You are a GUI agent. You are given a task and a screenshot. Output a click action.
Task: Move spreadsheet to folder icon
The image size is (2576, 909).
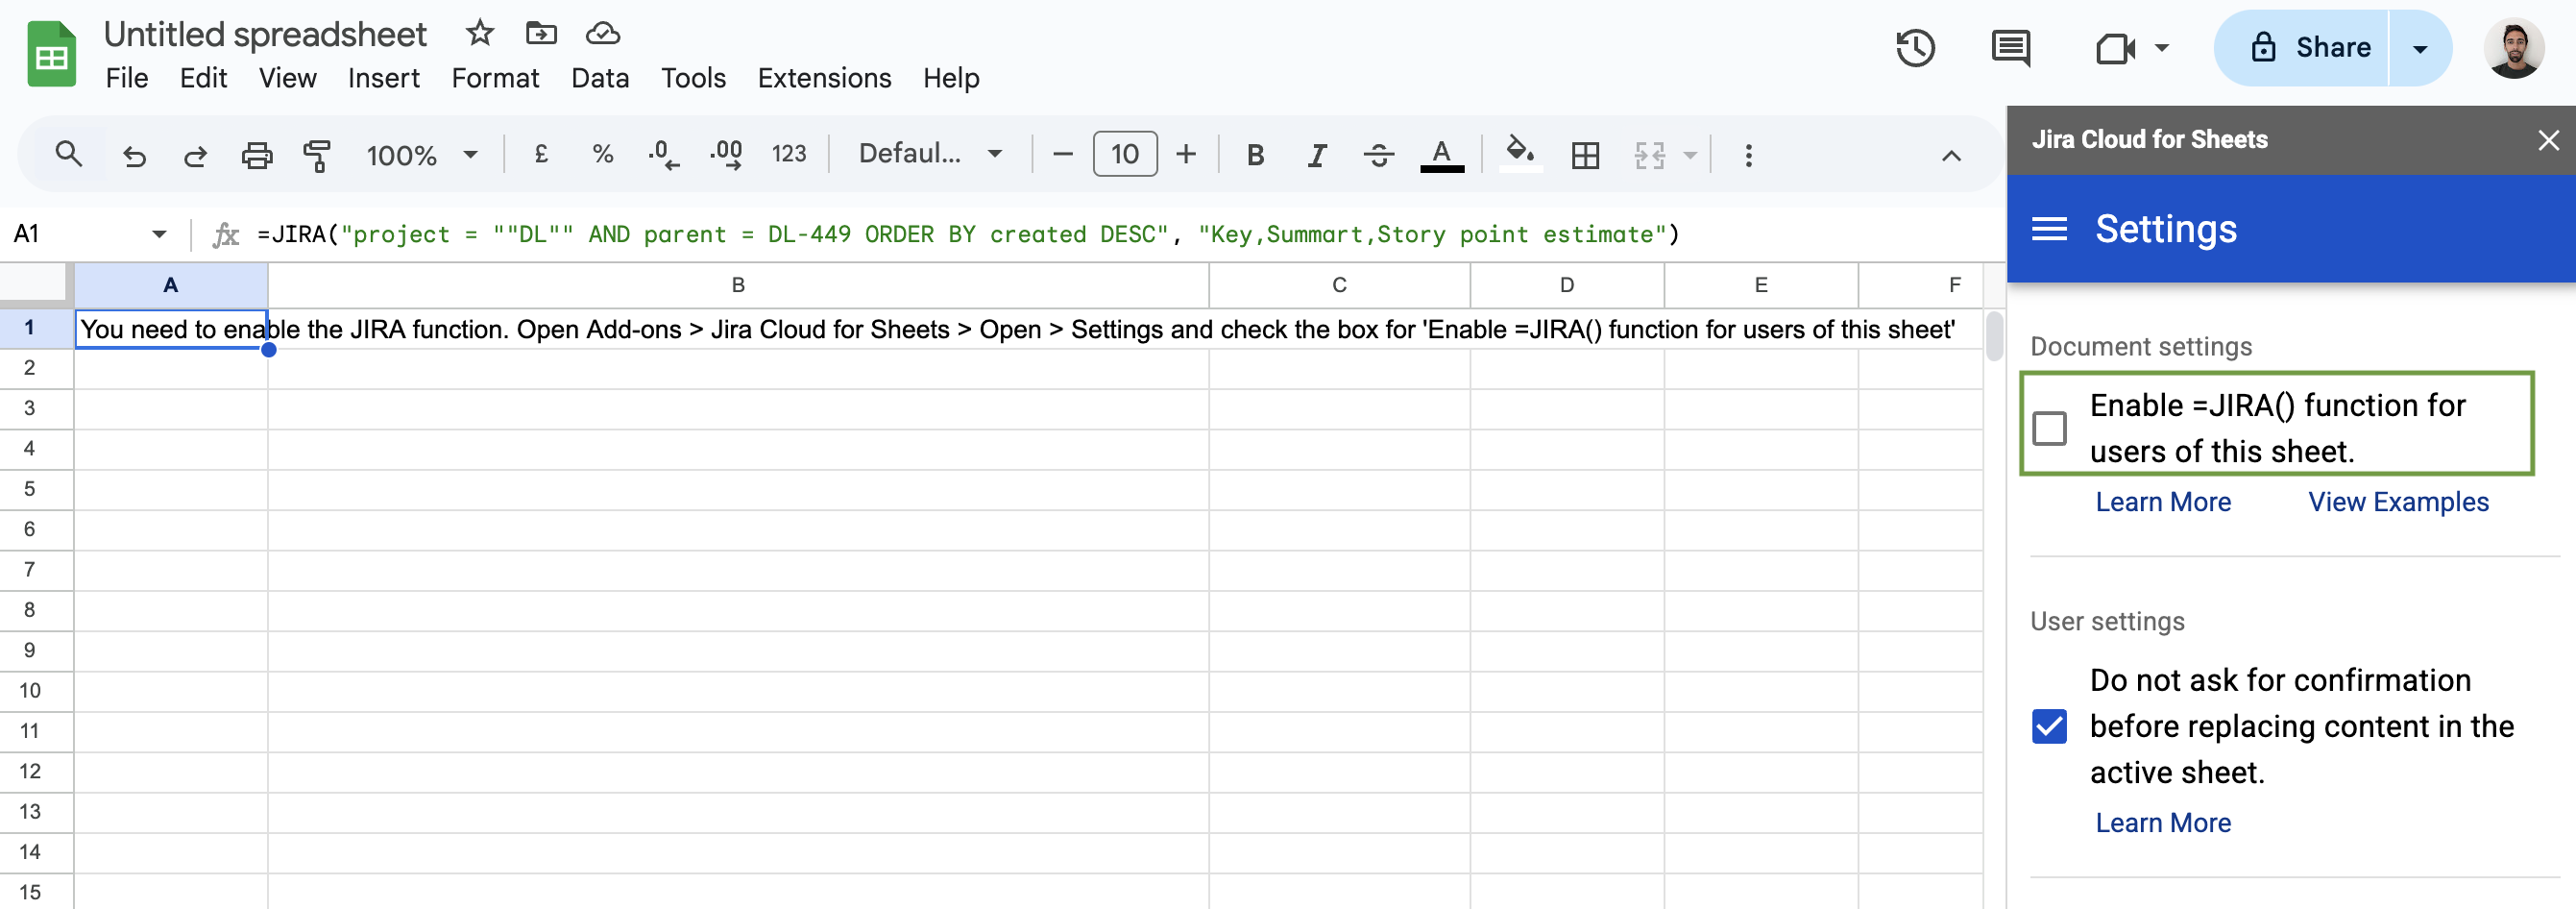tap(541, 33)
